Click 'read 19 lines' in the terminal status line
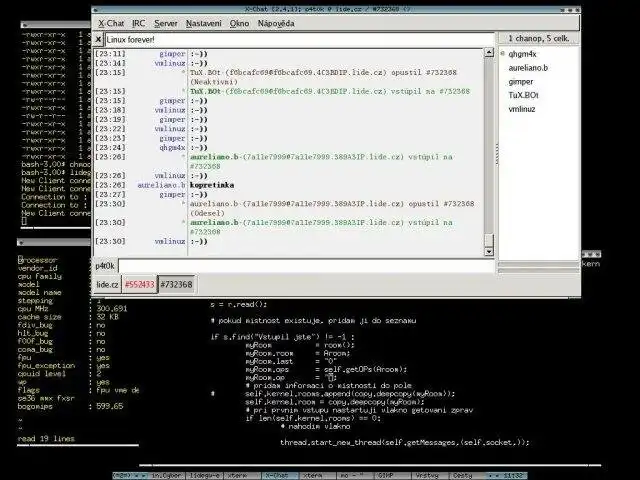 click(x=46, y=439)
